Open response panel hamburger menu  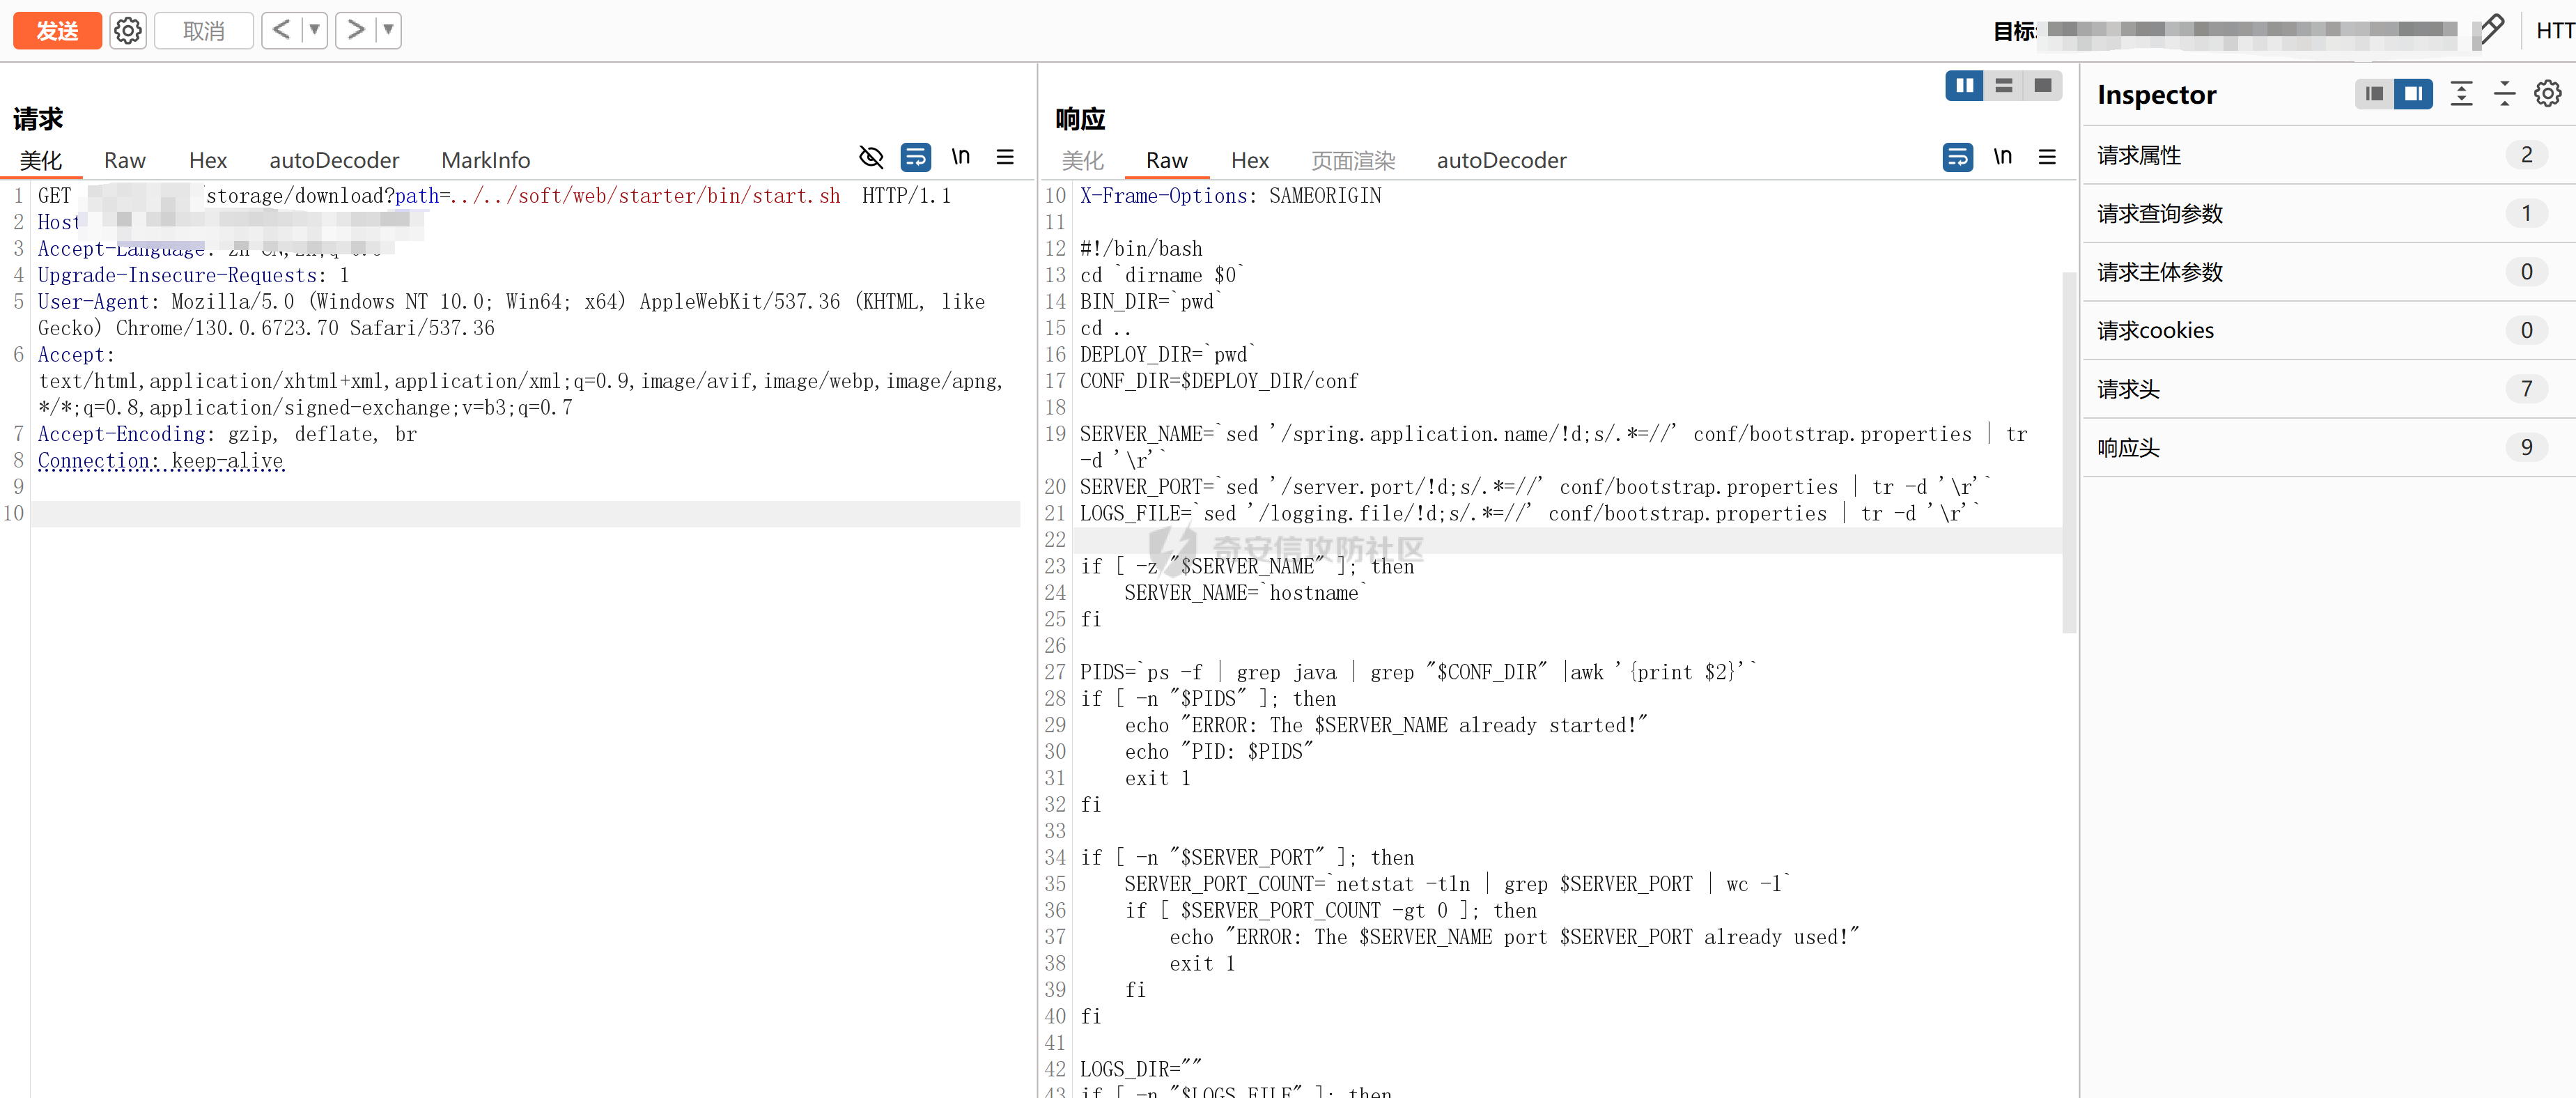click(x=2047, y=157)
